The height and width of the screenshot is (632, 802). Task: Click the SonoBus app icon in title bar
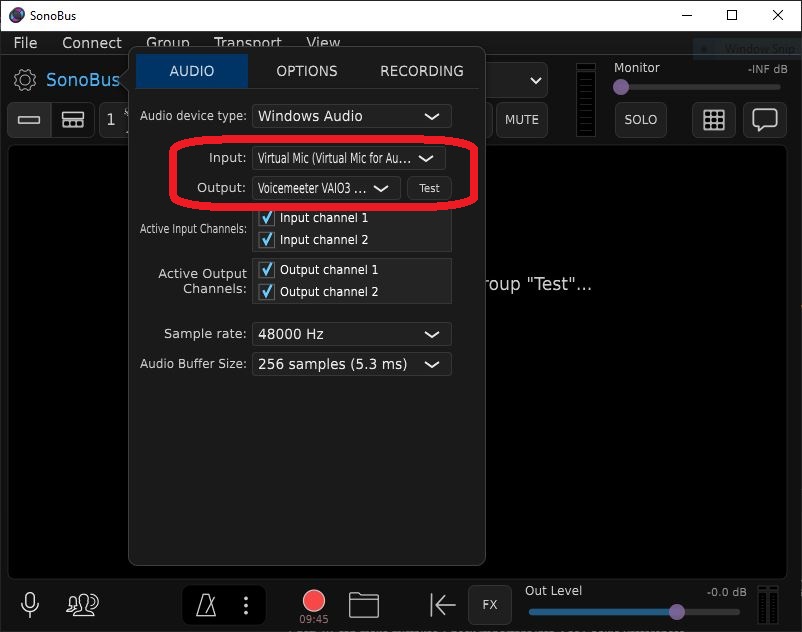pos(17,15)
